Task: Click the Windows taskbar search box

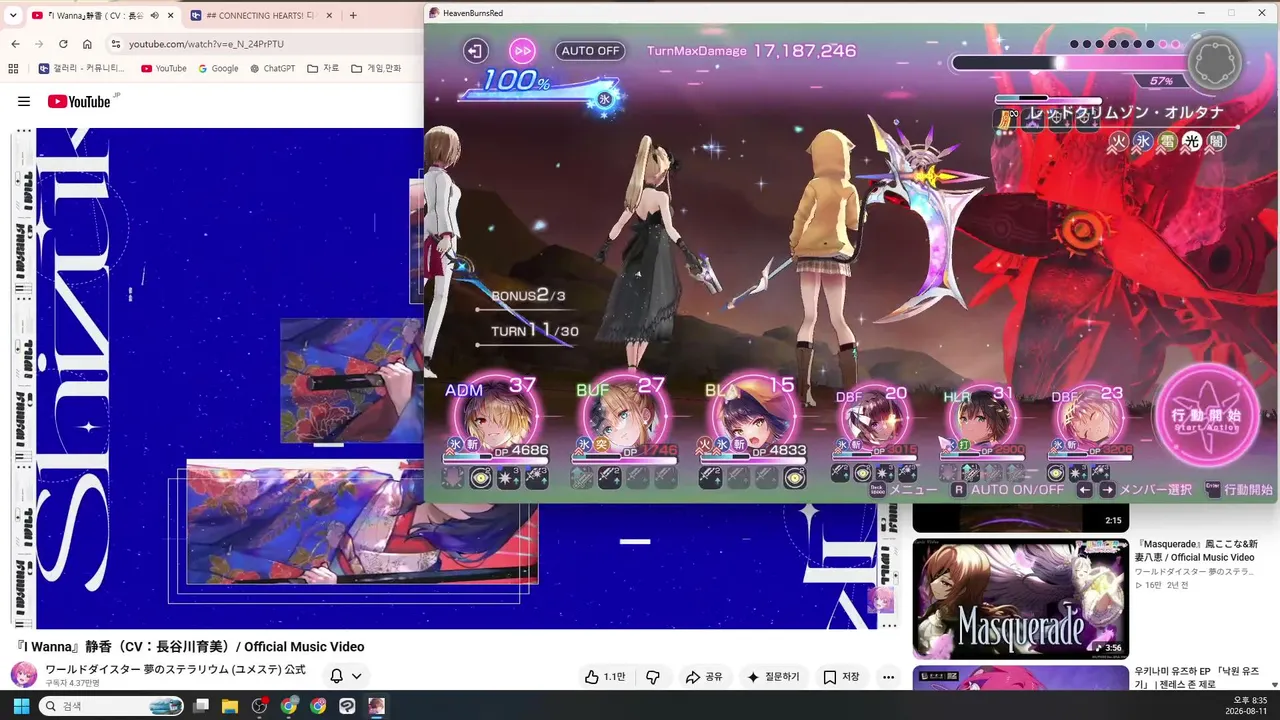Action: [x=111, y=706]
